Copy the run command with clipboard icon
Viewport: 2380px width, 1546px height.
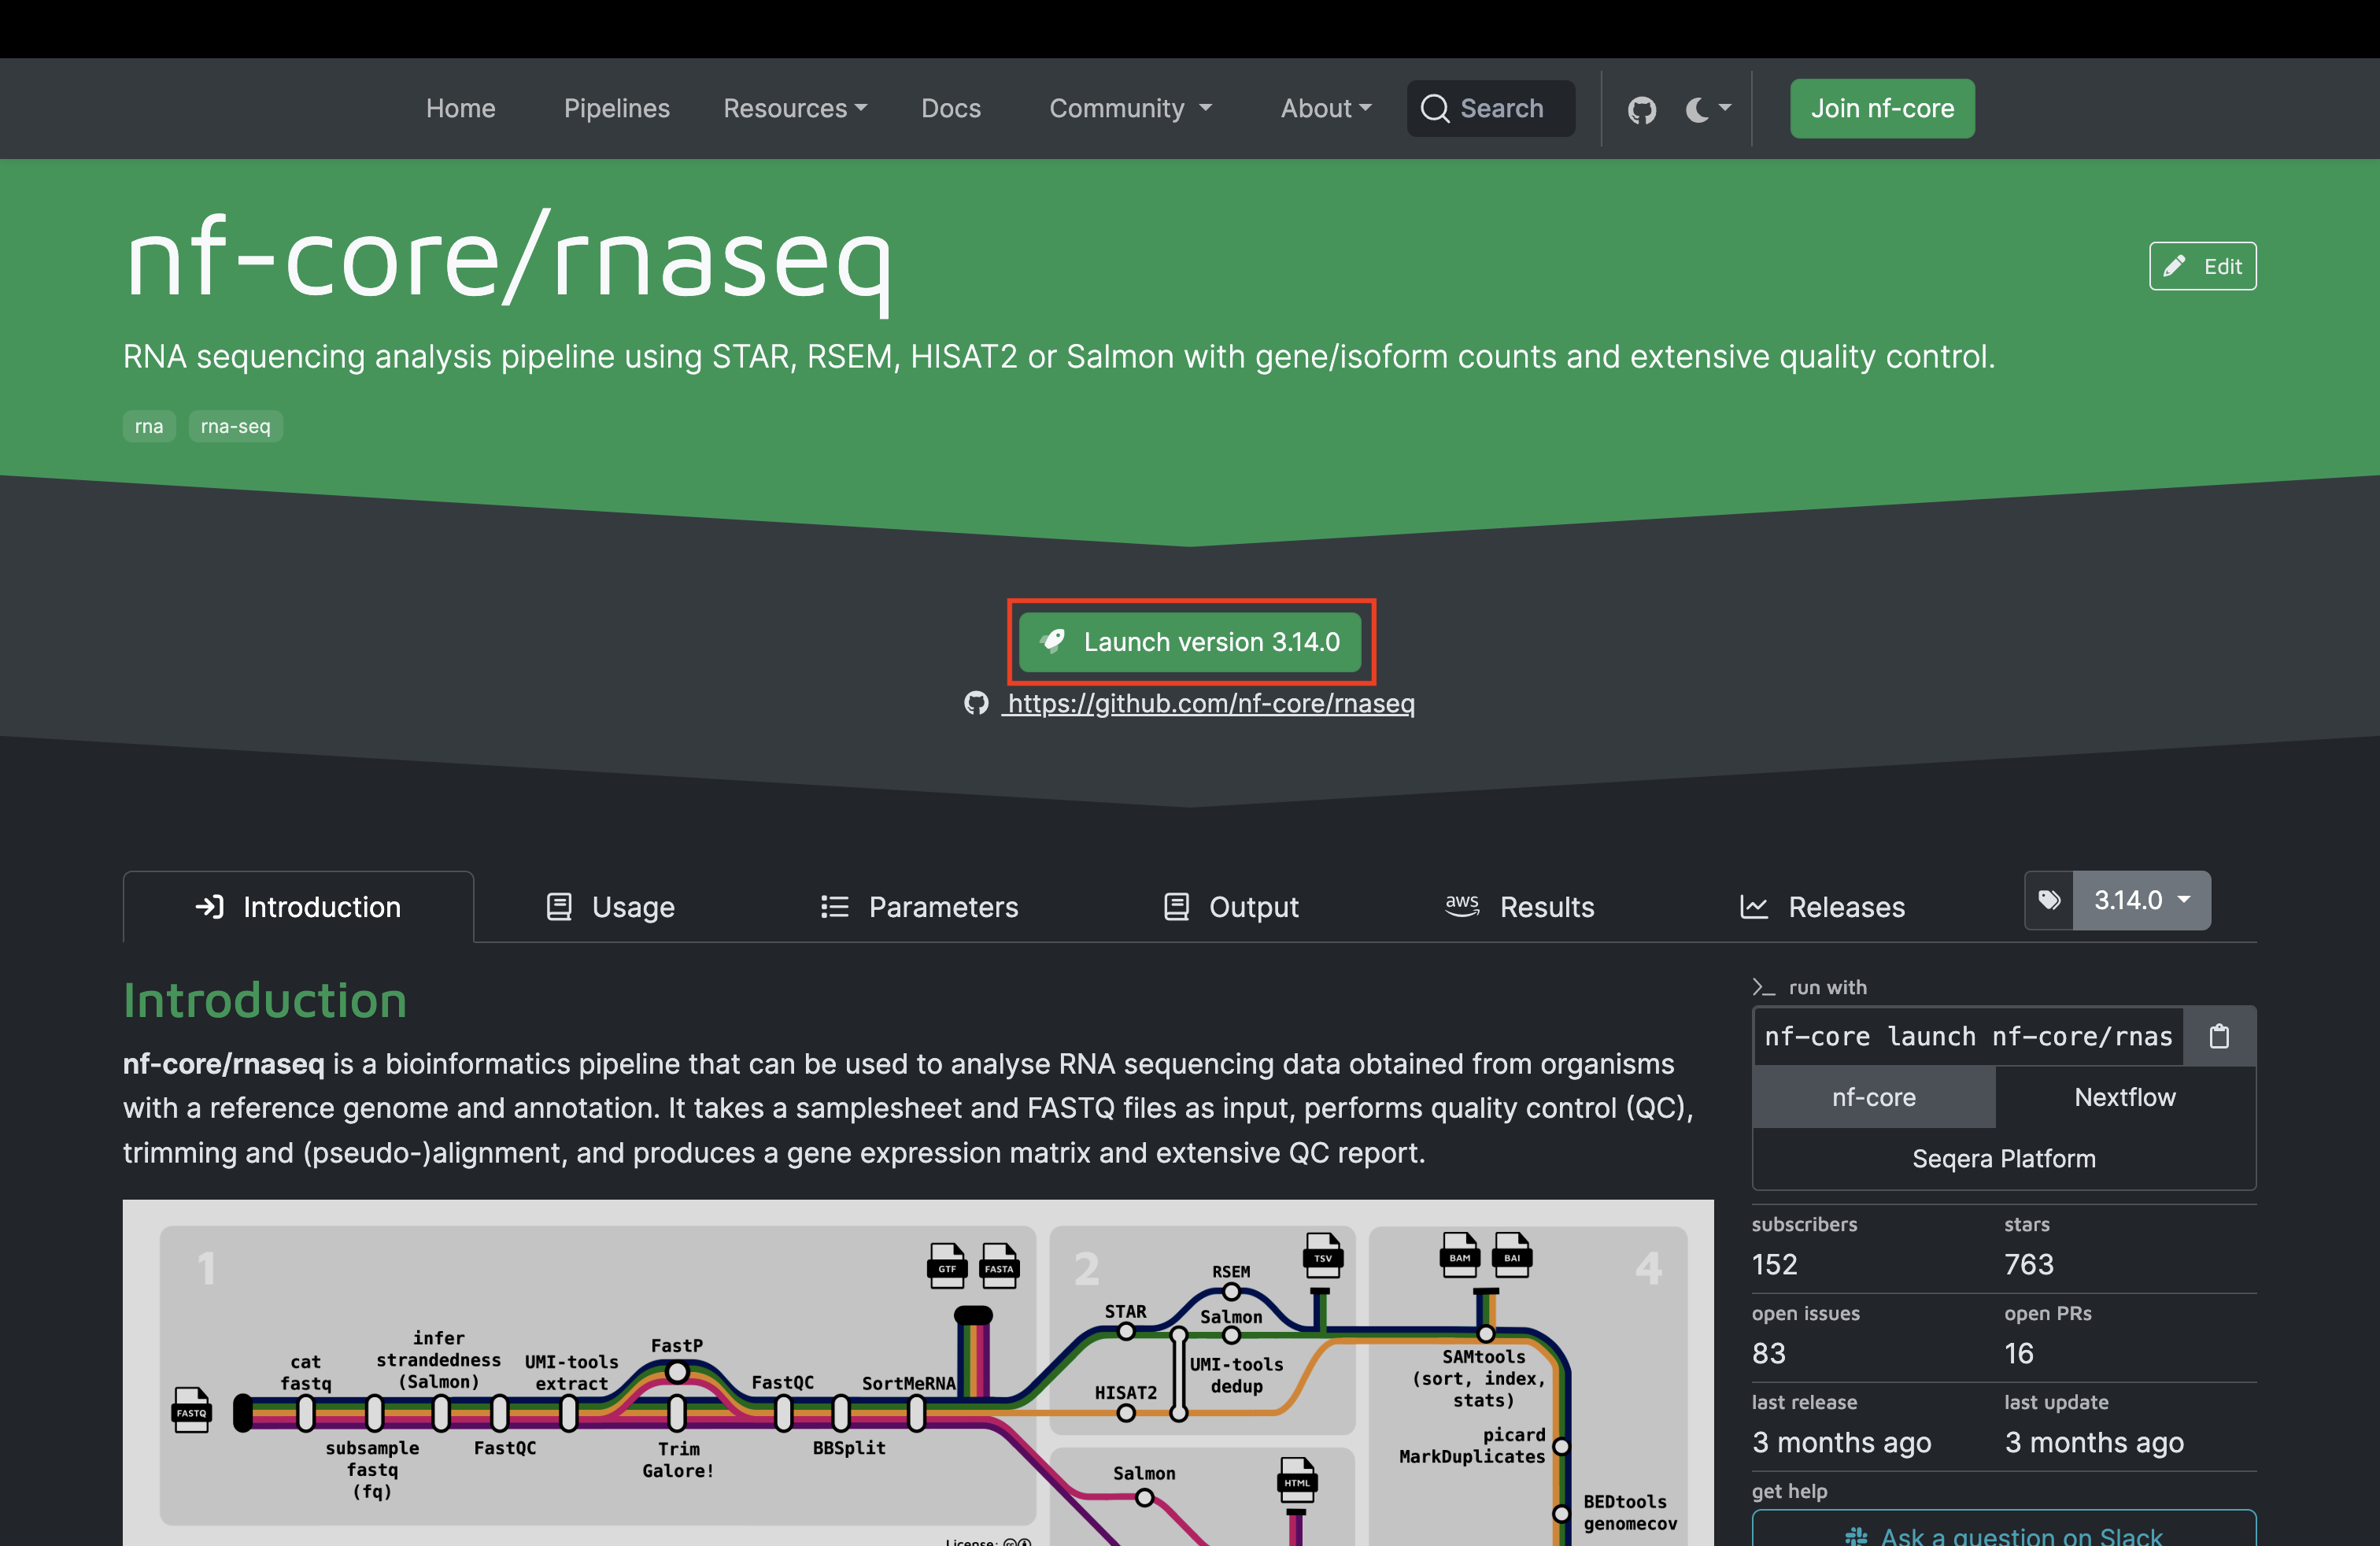pos(2219,1036)
